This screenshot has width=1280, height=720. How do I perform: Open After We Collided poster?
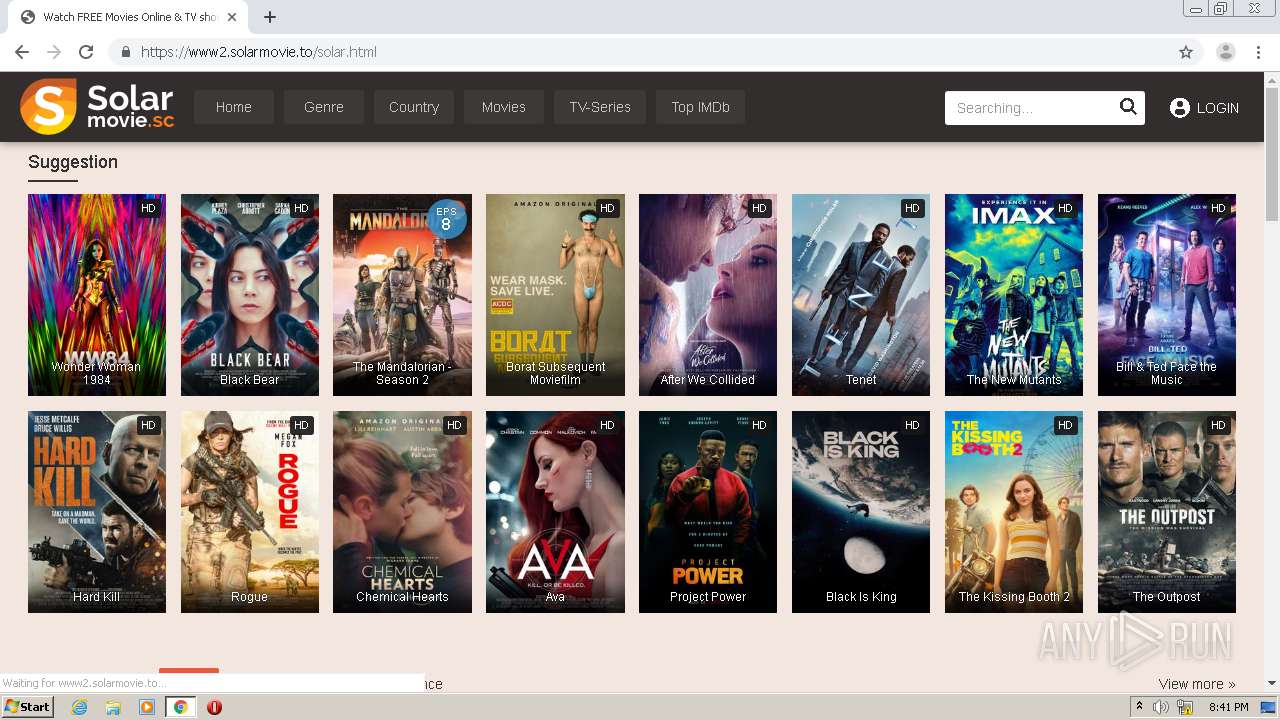(708, 295)
